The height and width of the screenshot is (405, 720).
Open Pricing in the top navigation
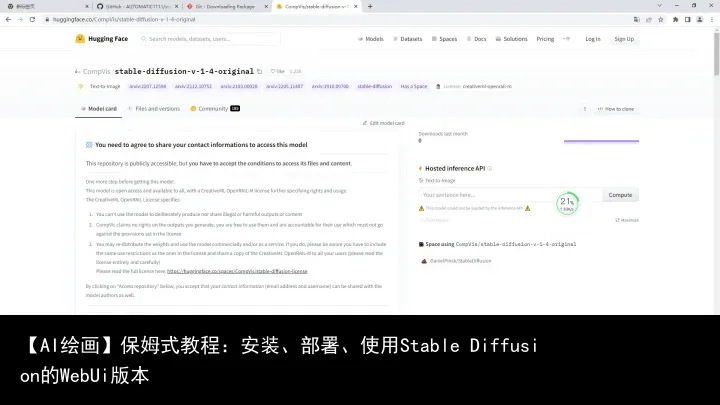pyautogui.click(x=545, y=39)
